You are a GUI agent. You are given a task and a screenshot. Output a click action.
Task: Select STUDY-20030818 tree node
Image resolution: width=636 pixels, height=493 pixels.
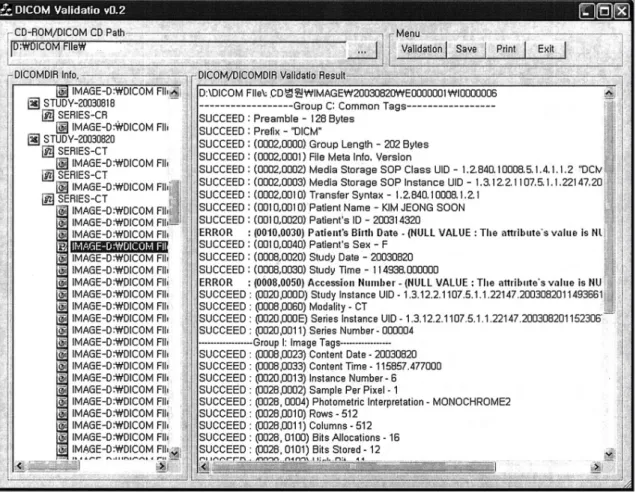coord(79,103)
